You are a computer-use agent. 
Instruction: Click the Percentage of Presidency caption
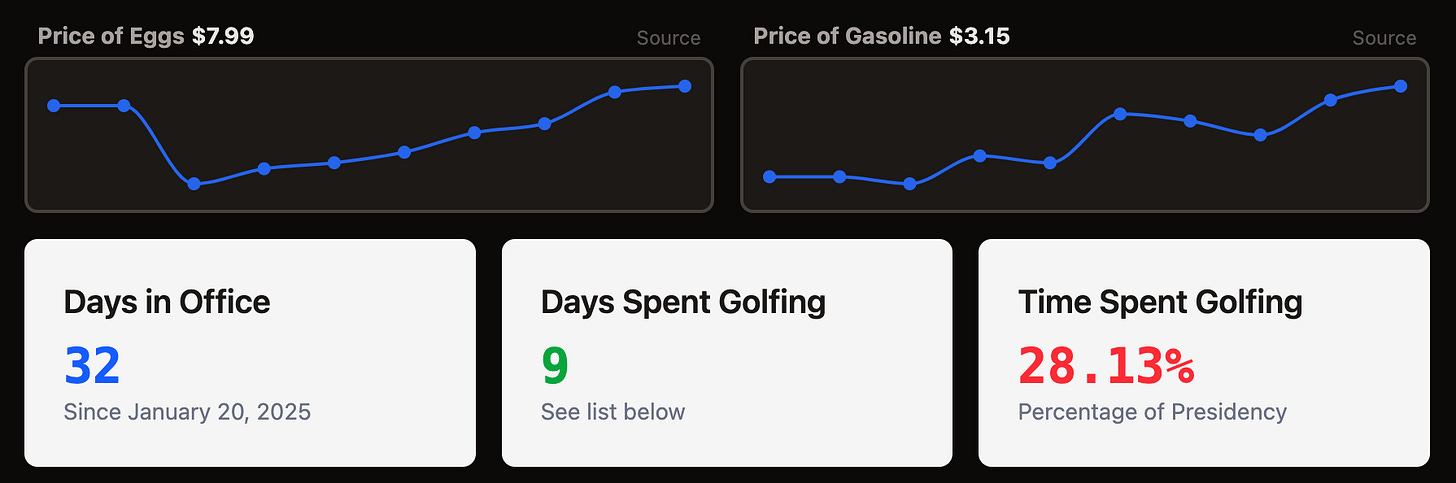(x=1152, y=411)
